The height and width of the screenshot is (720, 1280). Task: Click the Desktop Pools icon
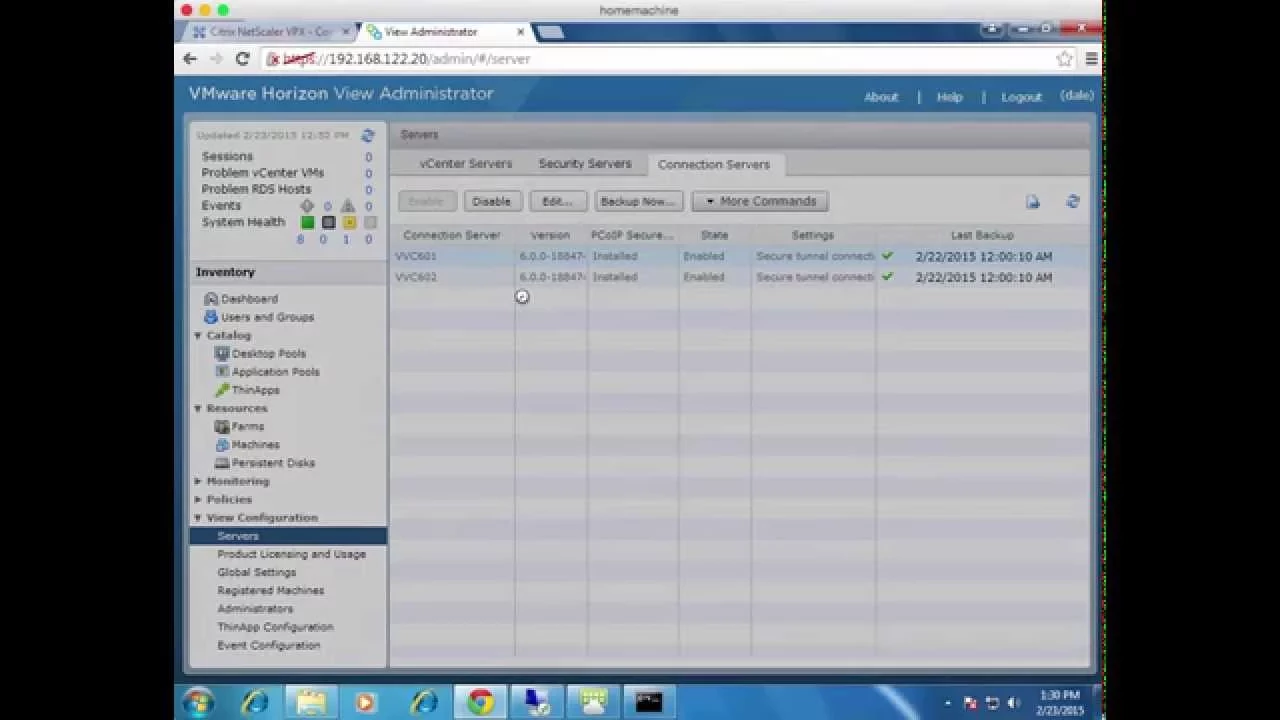pos(222,353)
